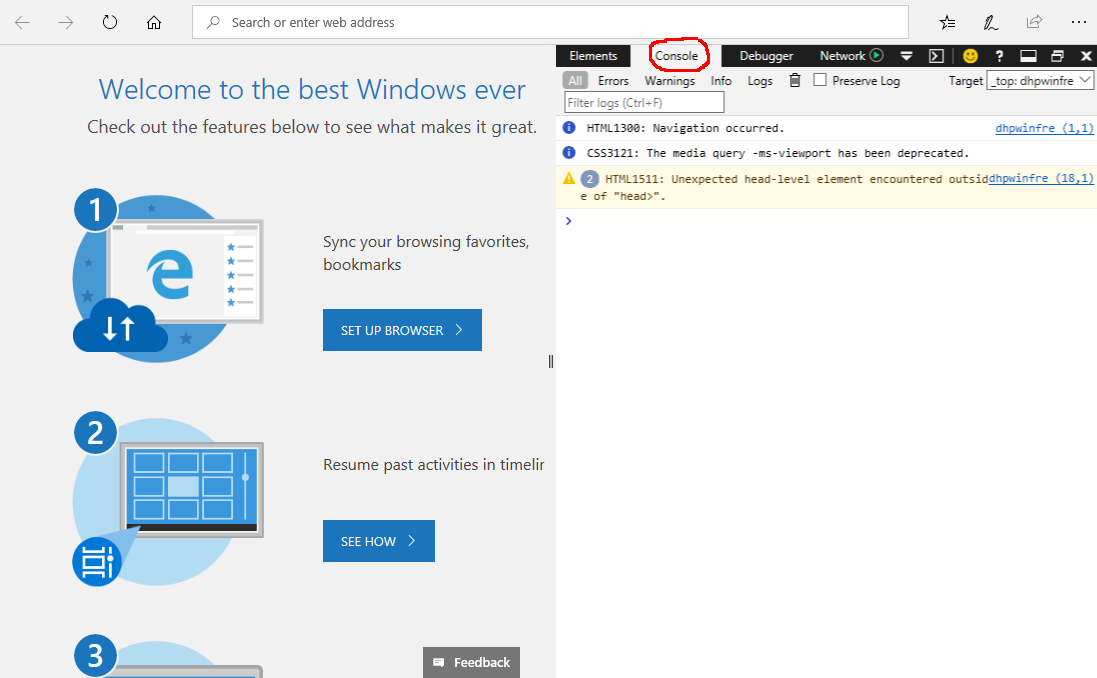Screen dimensions: 1097x678
Task: Go to the browser home page icon
Action: 153,22
